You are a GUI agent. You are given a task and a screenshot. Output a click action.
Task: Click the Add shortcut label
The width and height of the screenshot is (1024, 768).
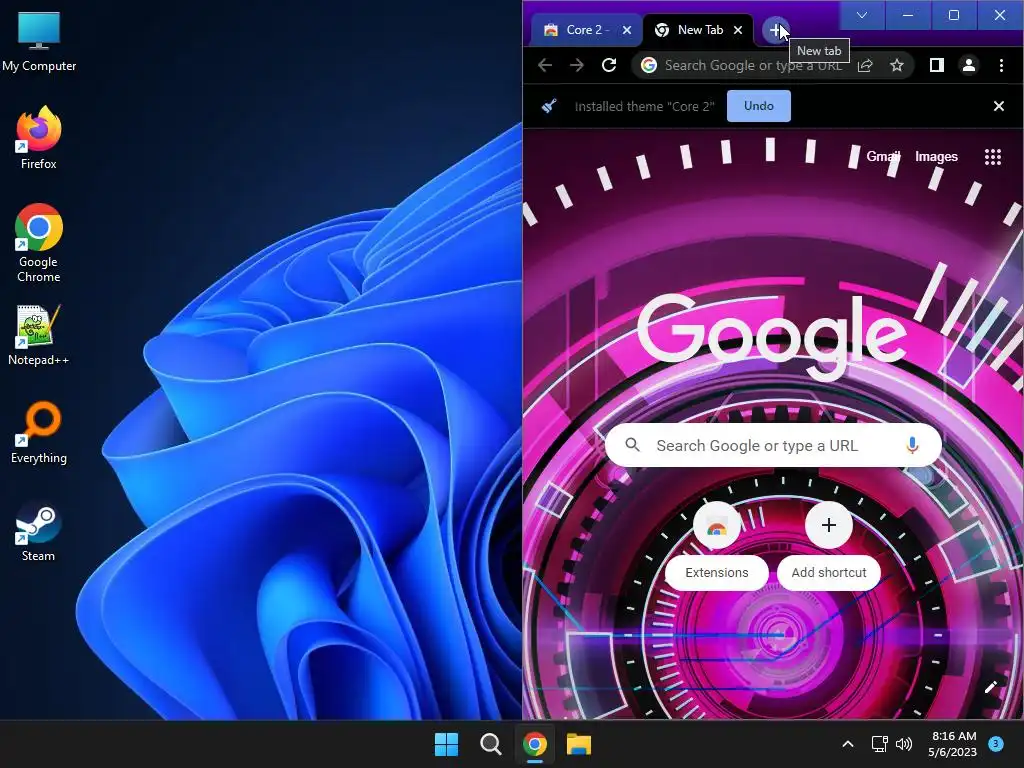(829, 573)
